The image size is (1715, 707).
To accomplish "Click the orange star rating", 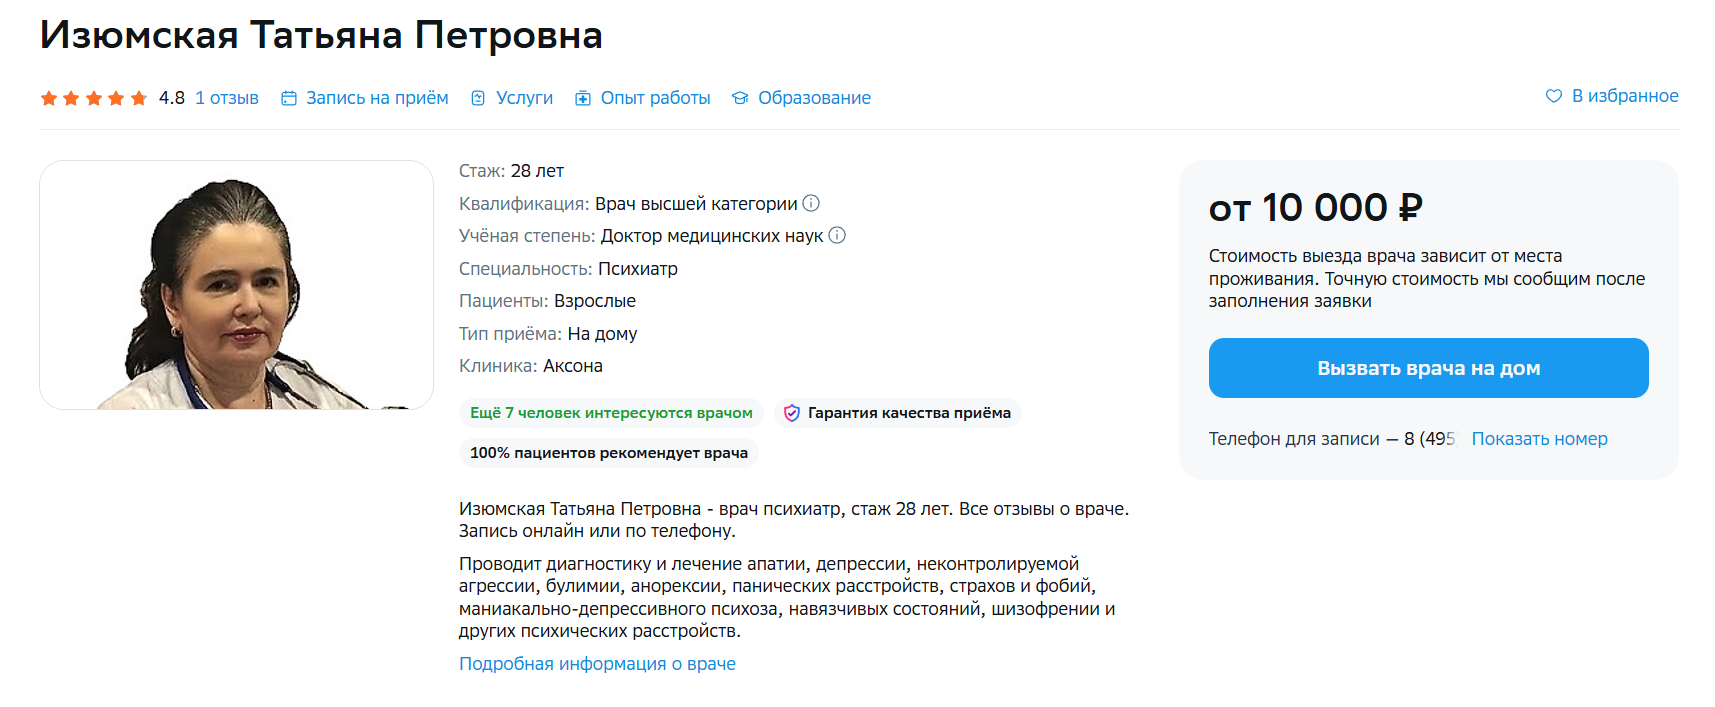I will point(93,98).
